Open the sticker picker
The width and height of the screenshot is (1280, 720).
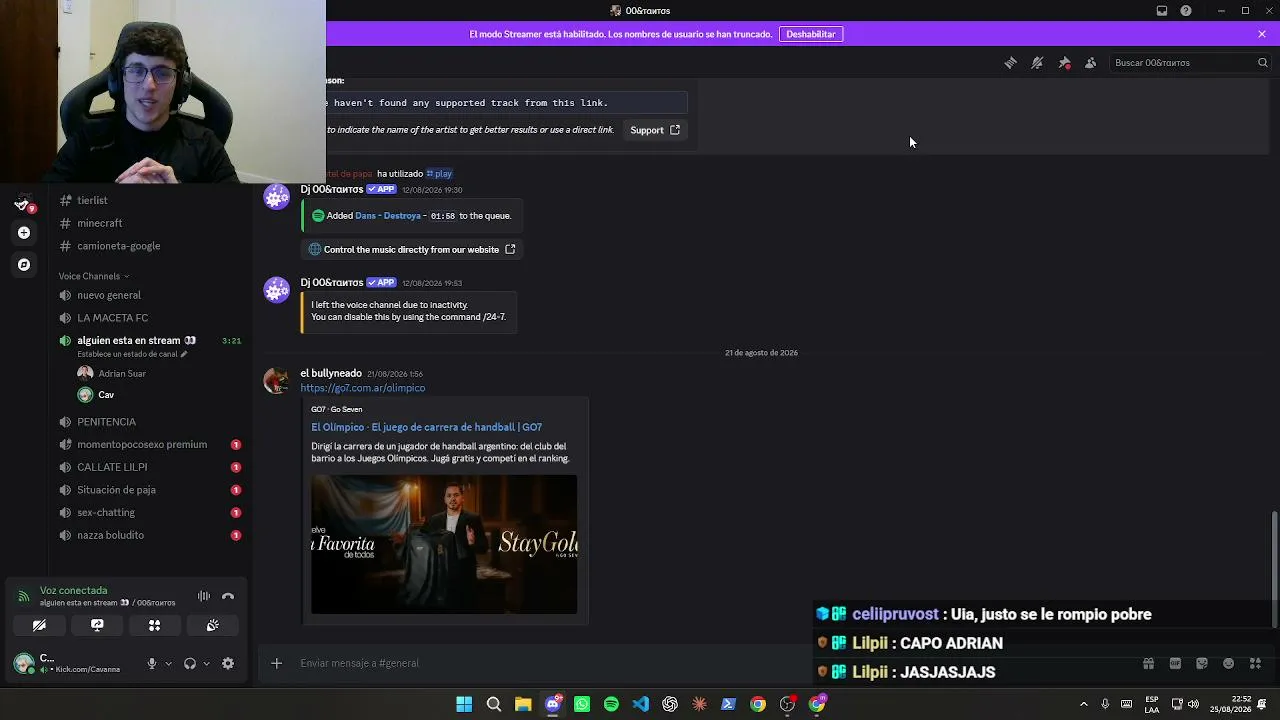(x=1202, y=664)
